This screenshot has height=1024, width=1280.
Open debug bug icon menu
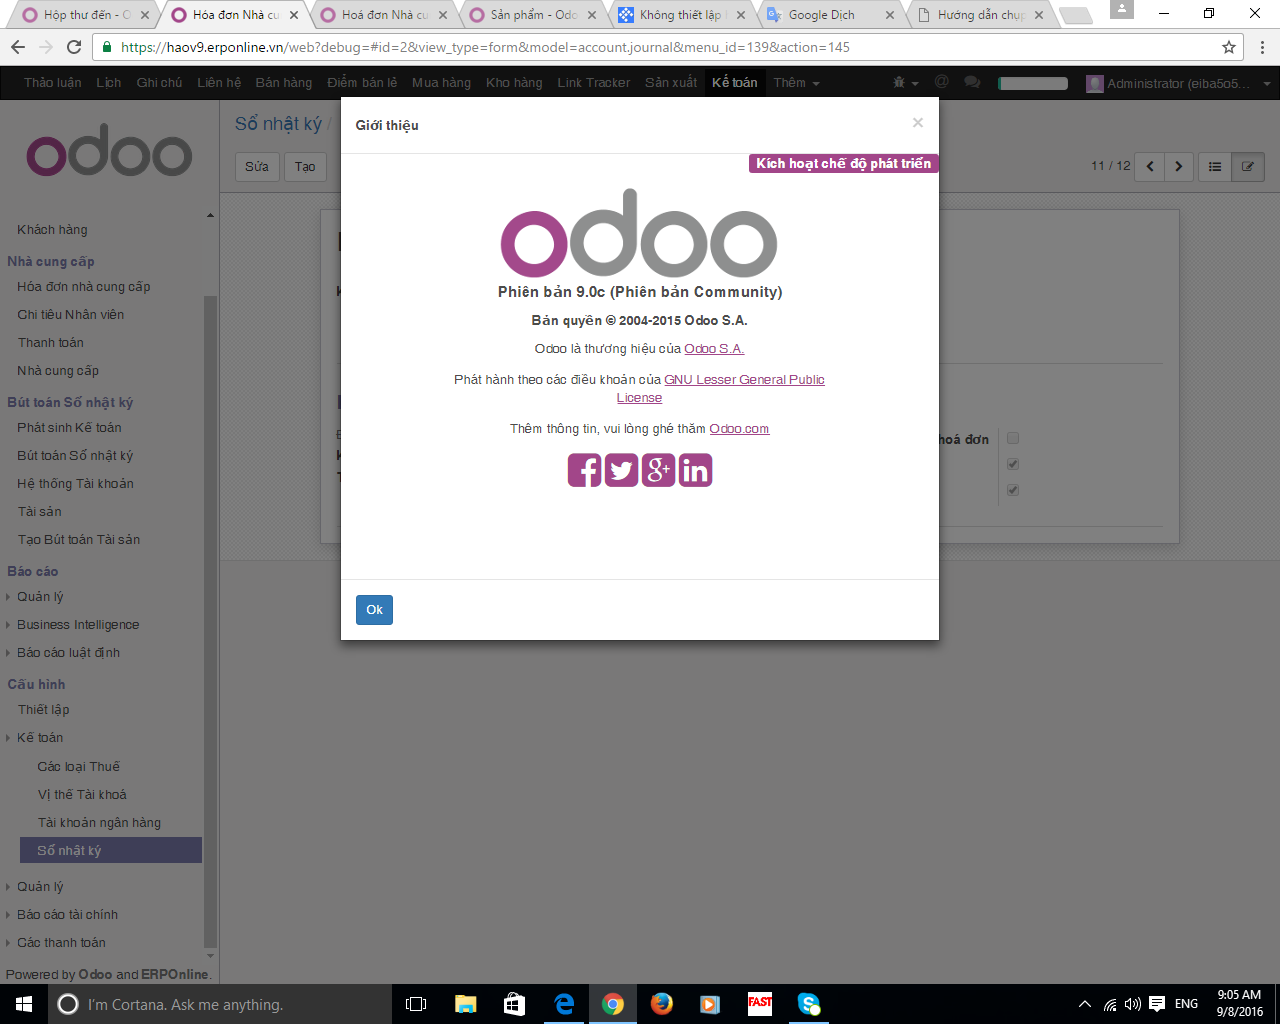(x=904, y=83)
